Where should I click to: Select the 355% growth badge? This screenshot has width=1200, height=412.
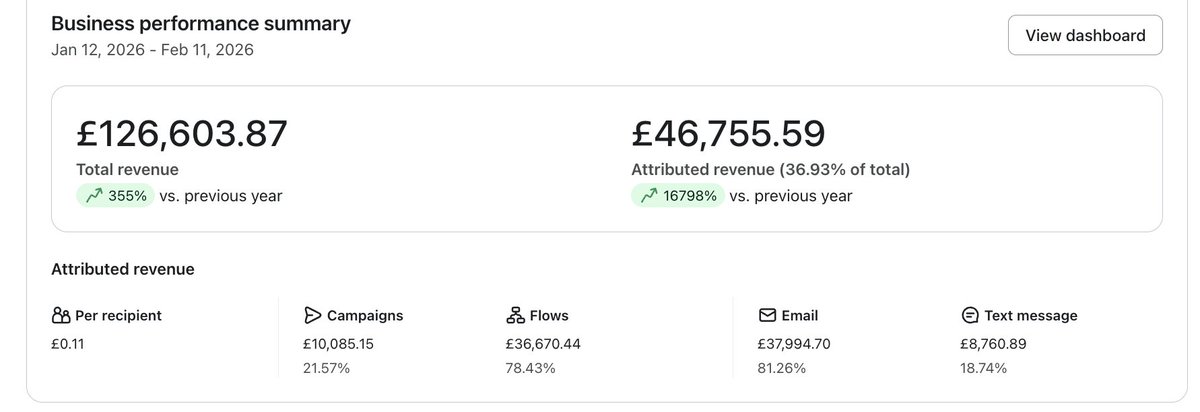click(x=115, y=196)
